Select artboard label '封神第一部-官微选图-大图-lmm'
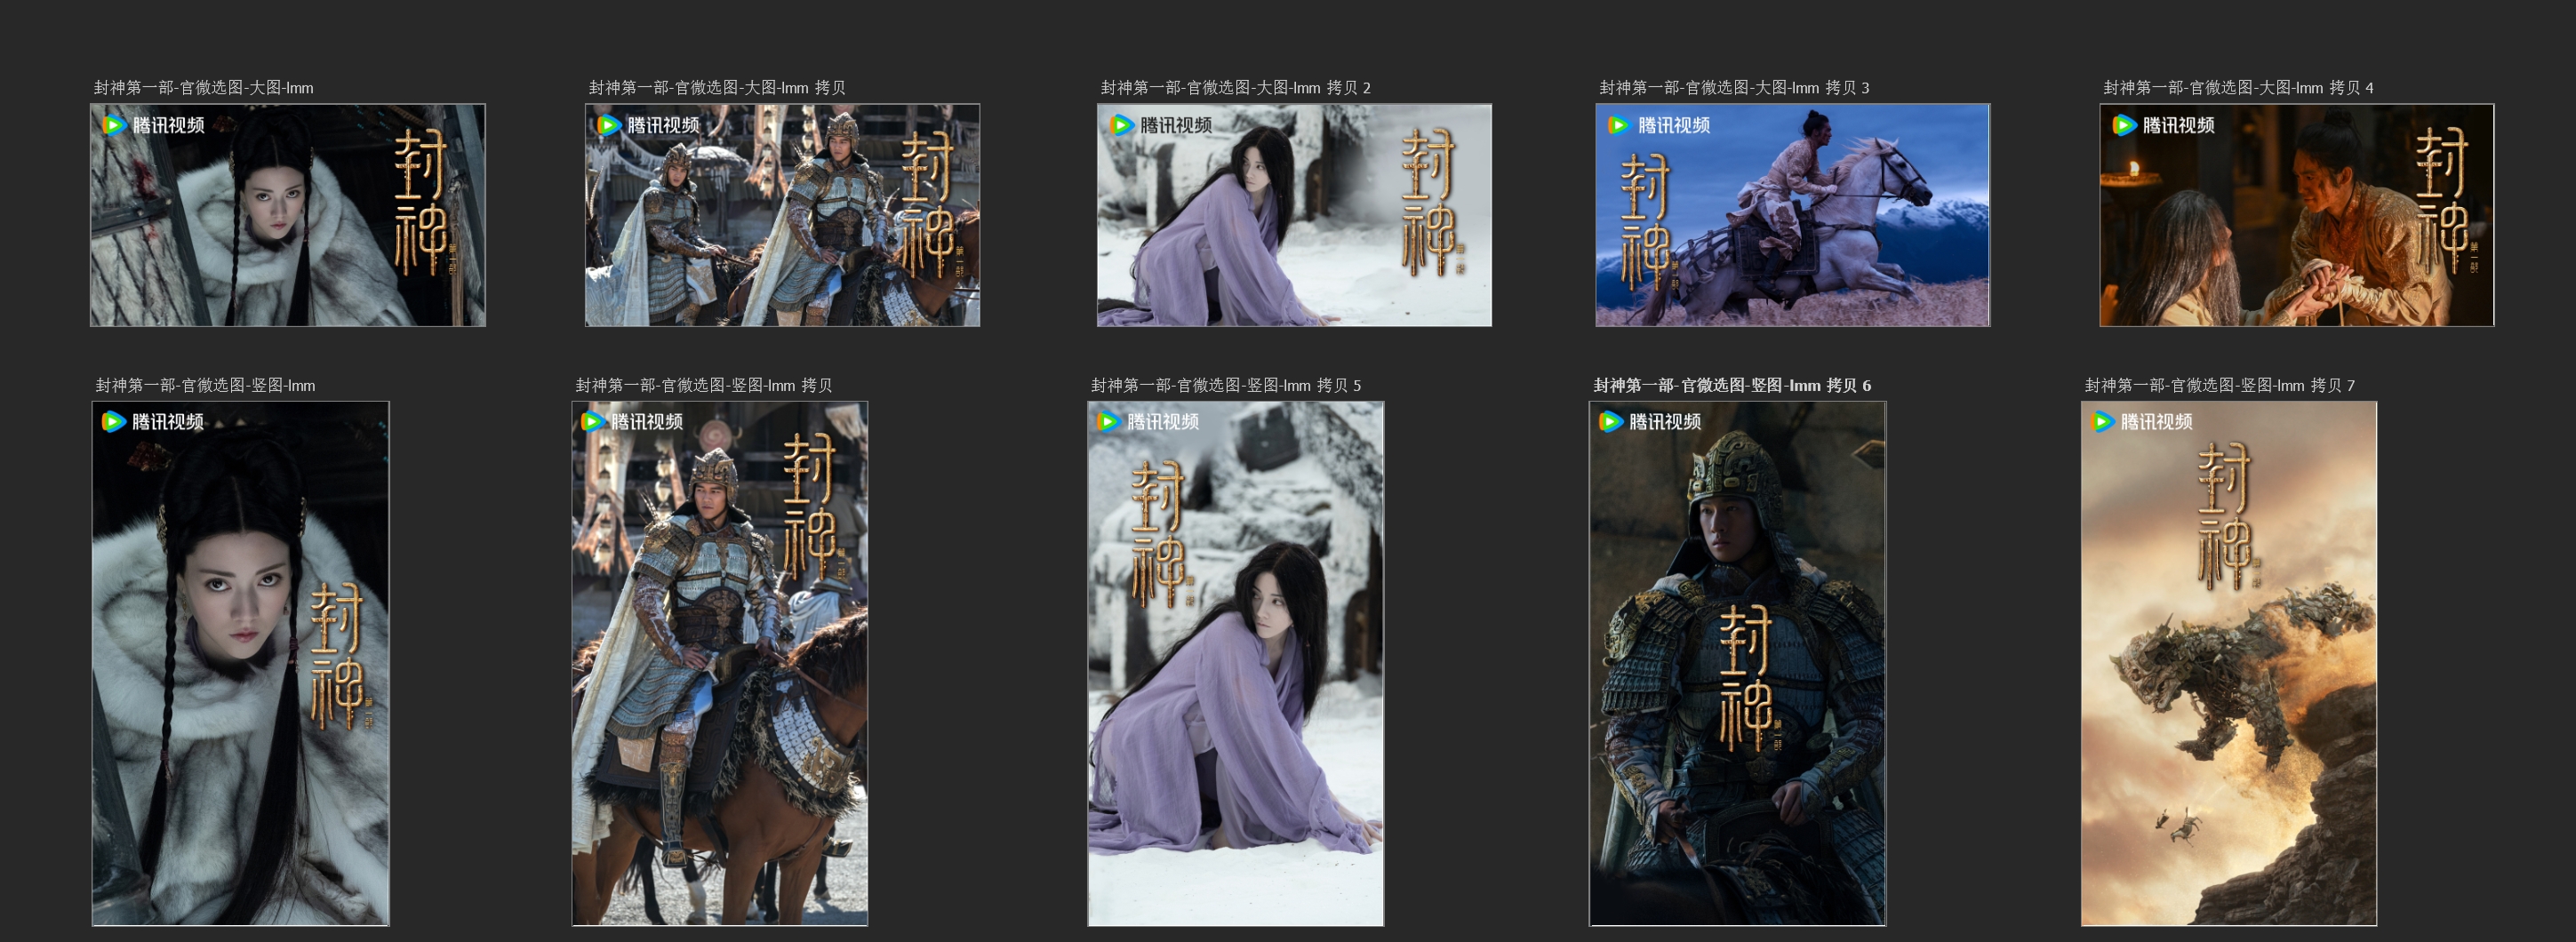The width and height of the screenshot is (2576, 942). point(203,88)
